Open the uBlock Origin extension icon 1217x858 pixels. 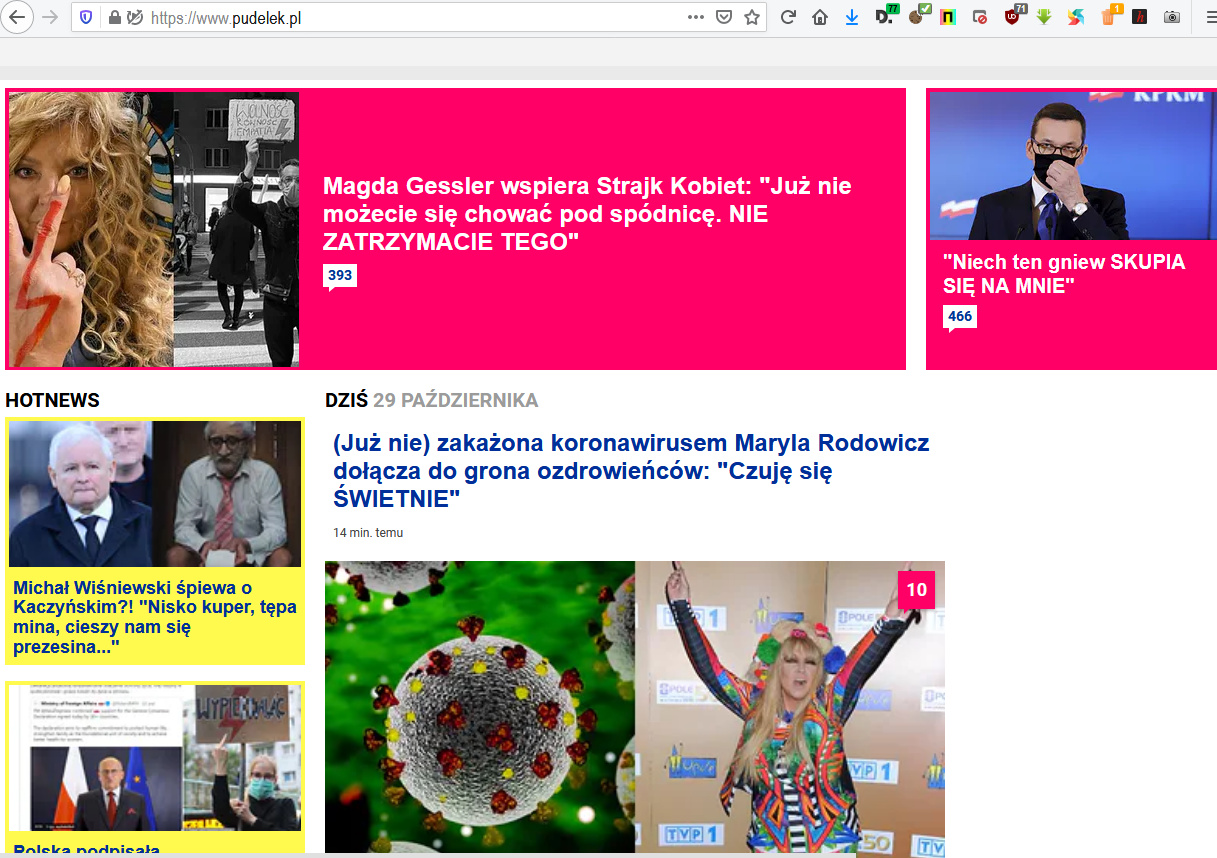point(1013,17)
